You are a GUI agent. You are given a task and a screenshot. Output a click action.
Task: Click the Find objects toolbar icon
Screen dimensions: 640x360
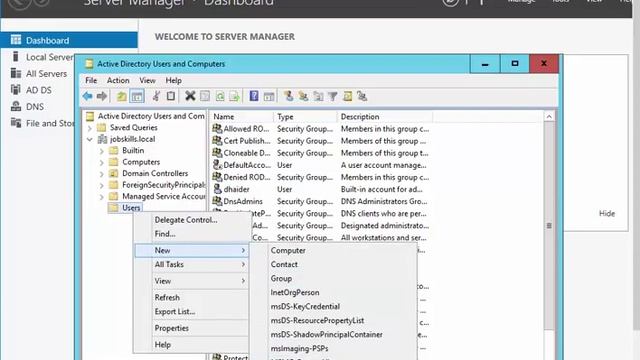[x=347, y=96]
